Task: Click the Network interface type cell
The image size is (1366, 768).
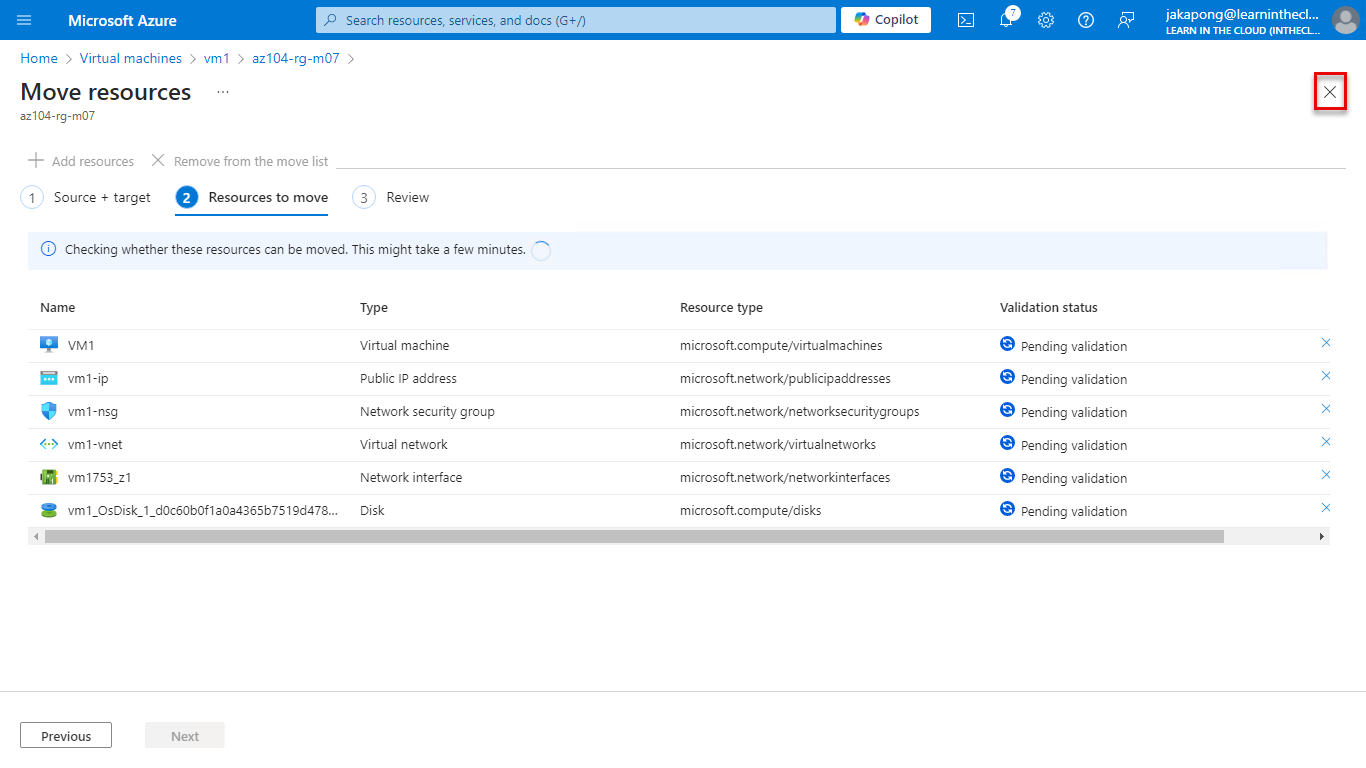Action: [x=411, y=478]
